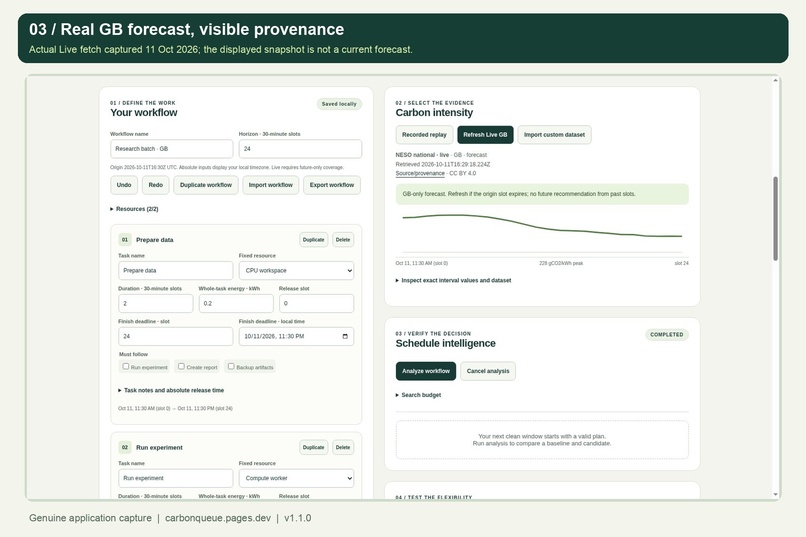Switch to Recorded replay source
The width and height of the screenshot is (806, 537).
click(424, 135)
